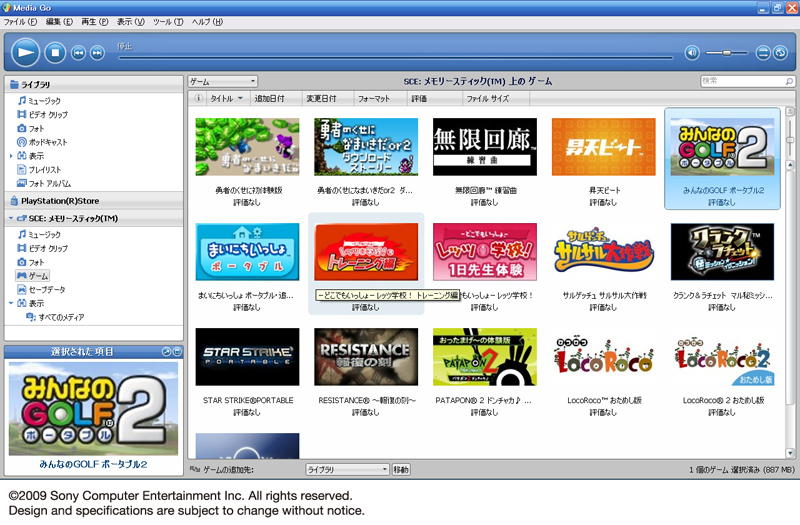Sort by 評価 column

click(x=435, y=98)
